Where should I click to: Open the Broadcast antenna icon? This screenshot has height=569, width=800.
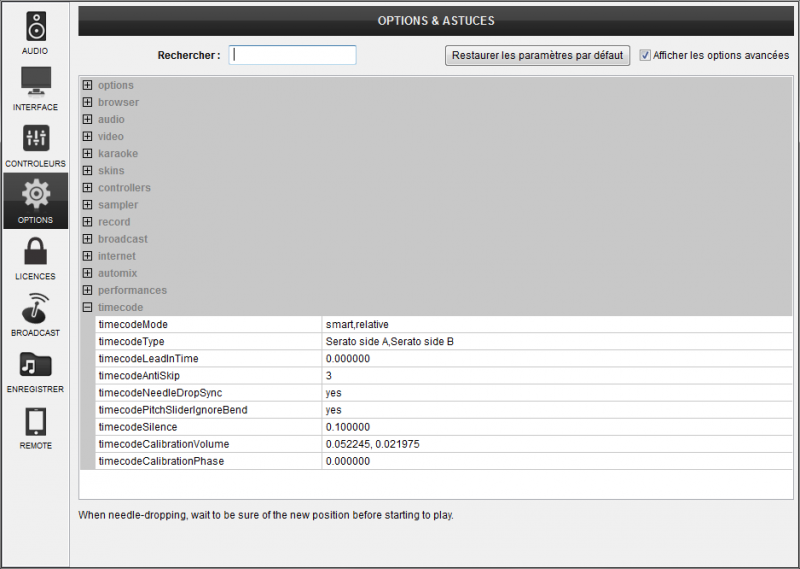(x=35, y=308)
